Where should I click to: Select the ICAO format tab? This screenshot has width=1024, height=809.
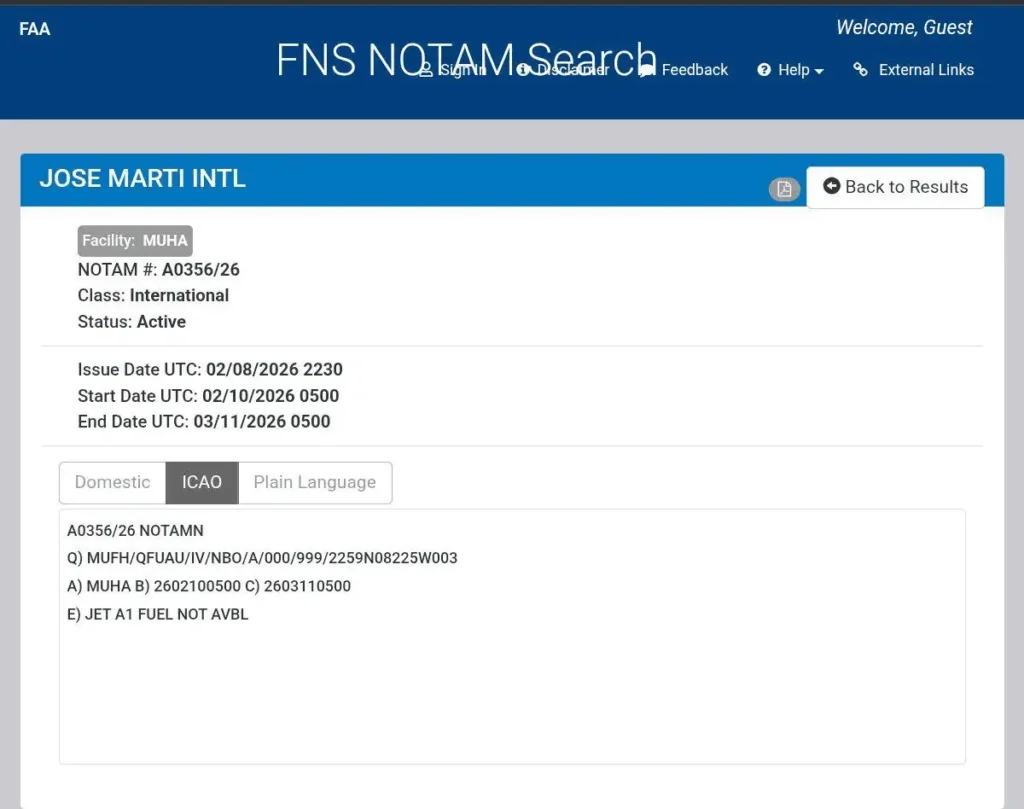(x=201, y=482)
